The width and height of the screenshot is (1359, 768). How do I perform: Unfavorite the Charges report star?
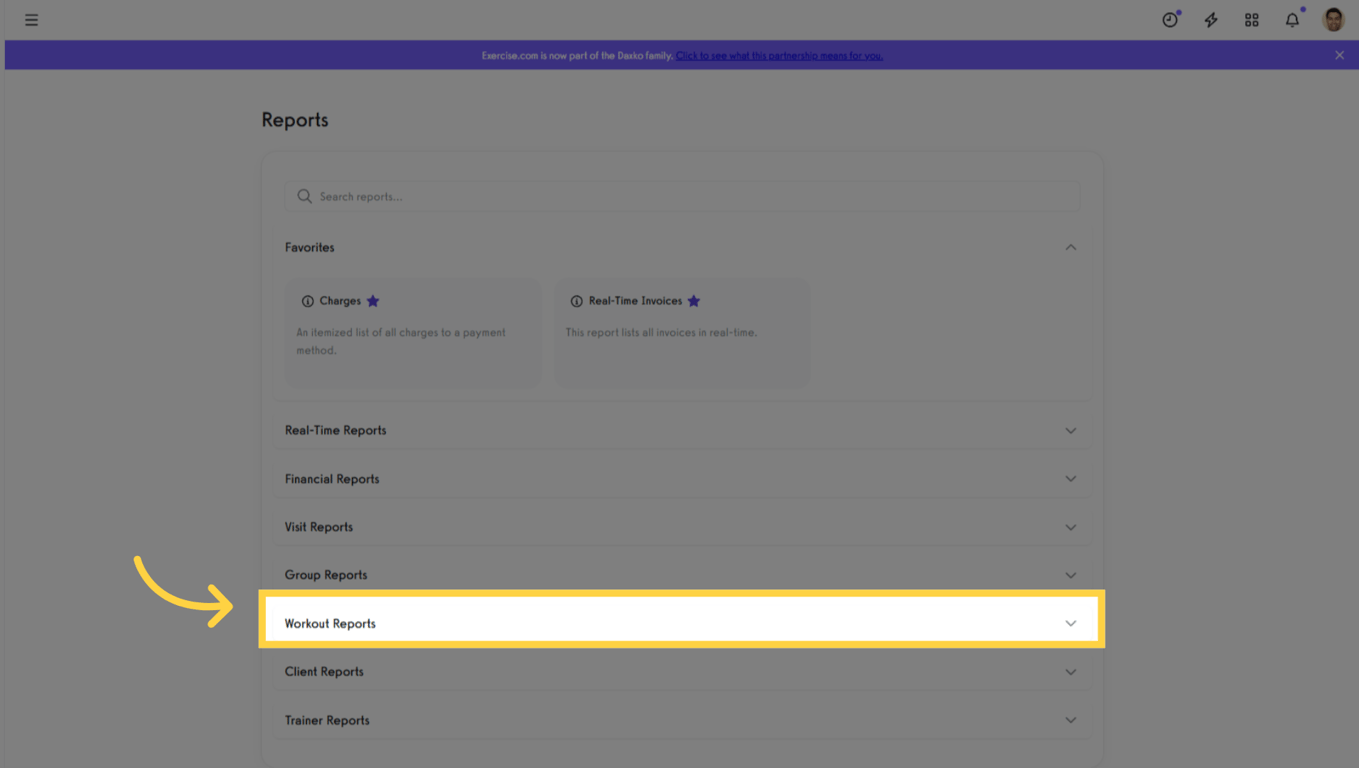click(x=372, y=300)
